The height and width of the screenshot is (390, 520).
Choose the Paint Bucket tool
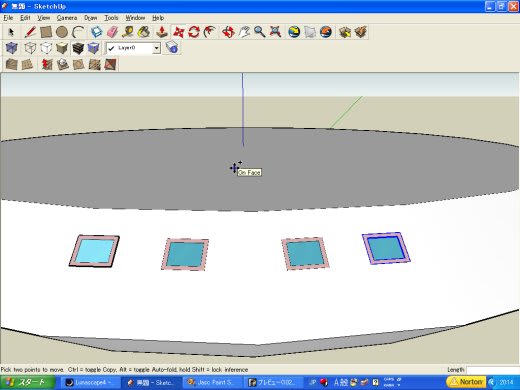pyautogui.click(x=144, y=32)
